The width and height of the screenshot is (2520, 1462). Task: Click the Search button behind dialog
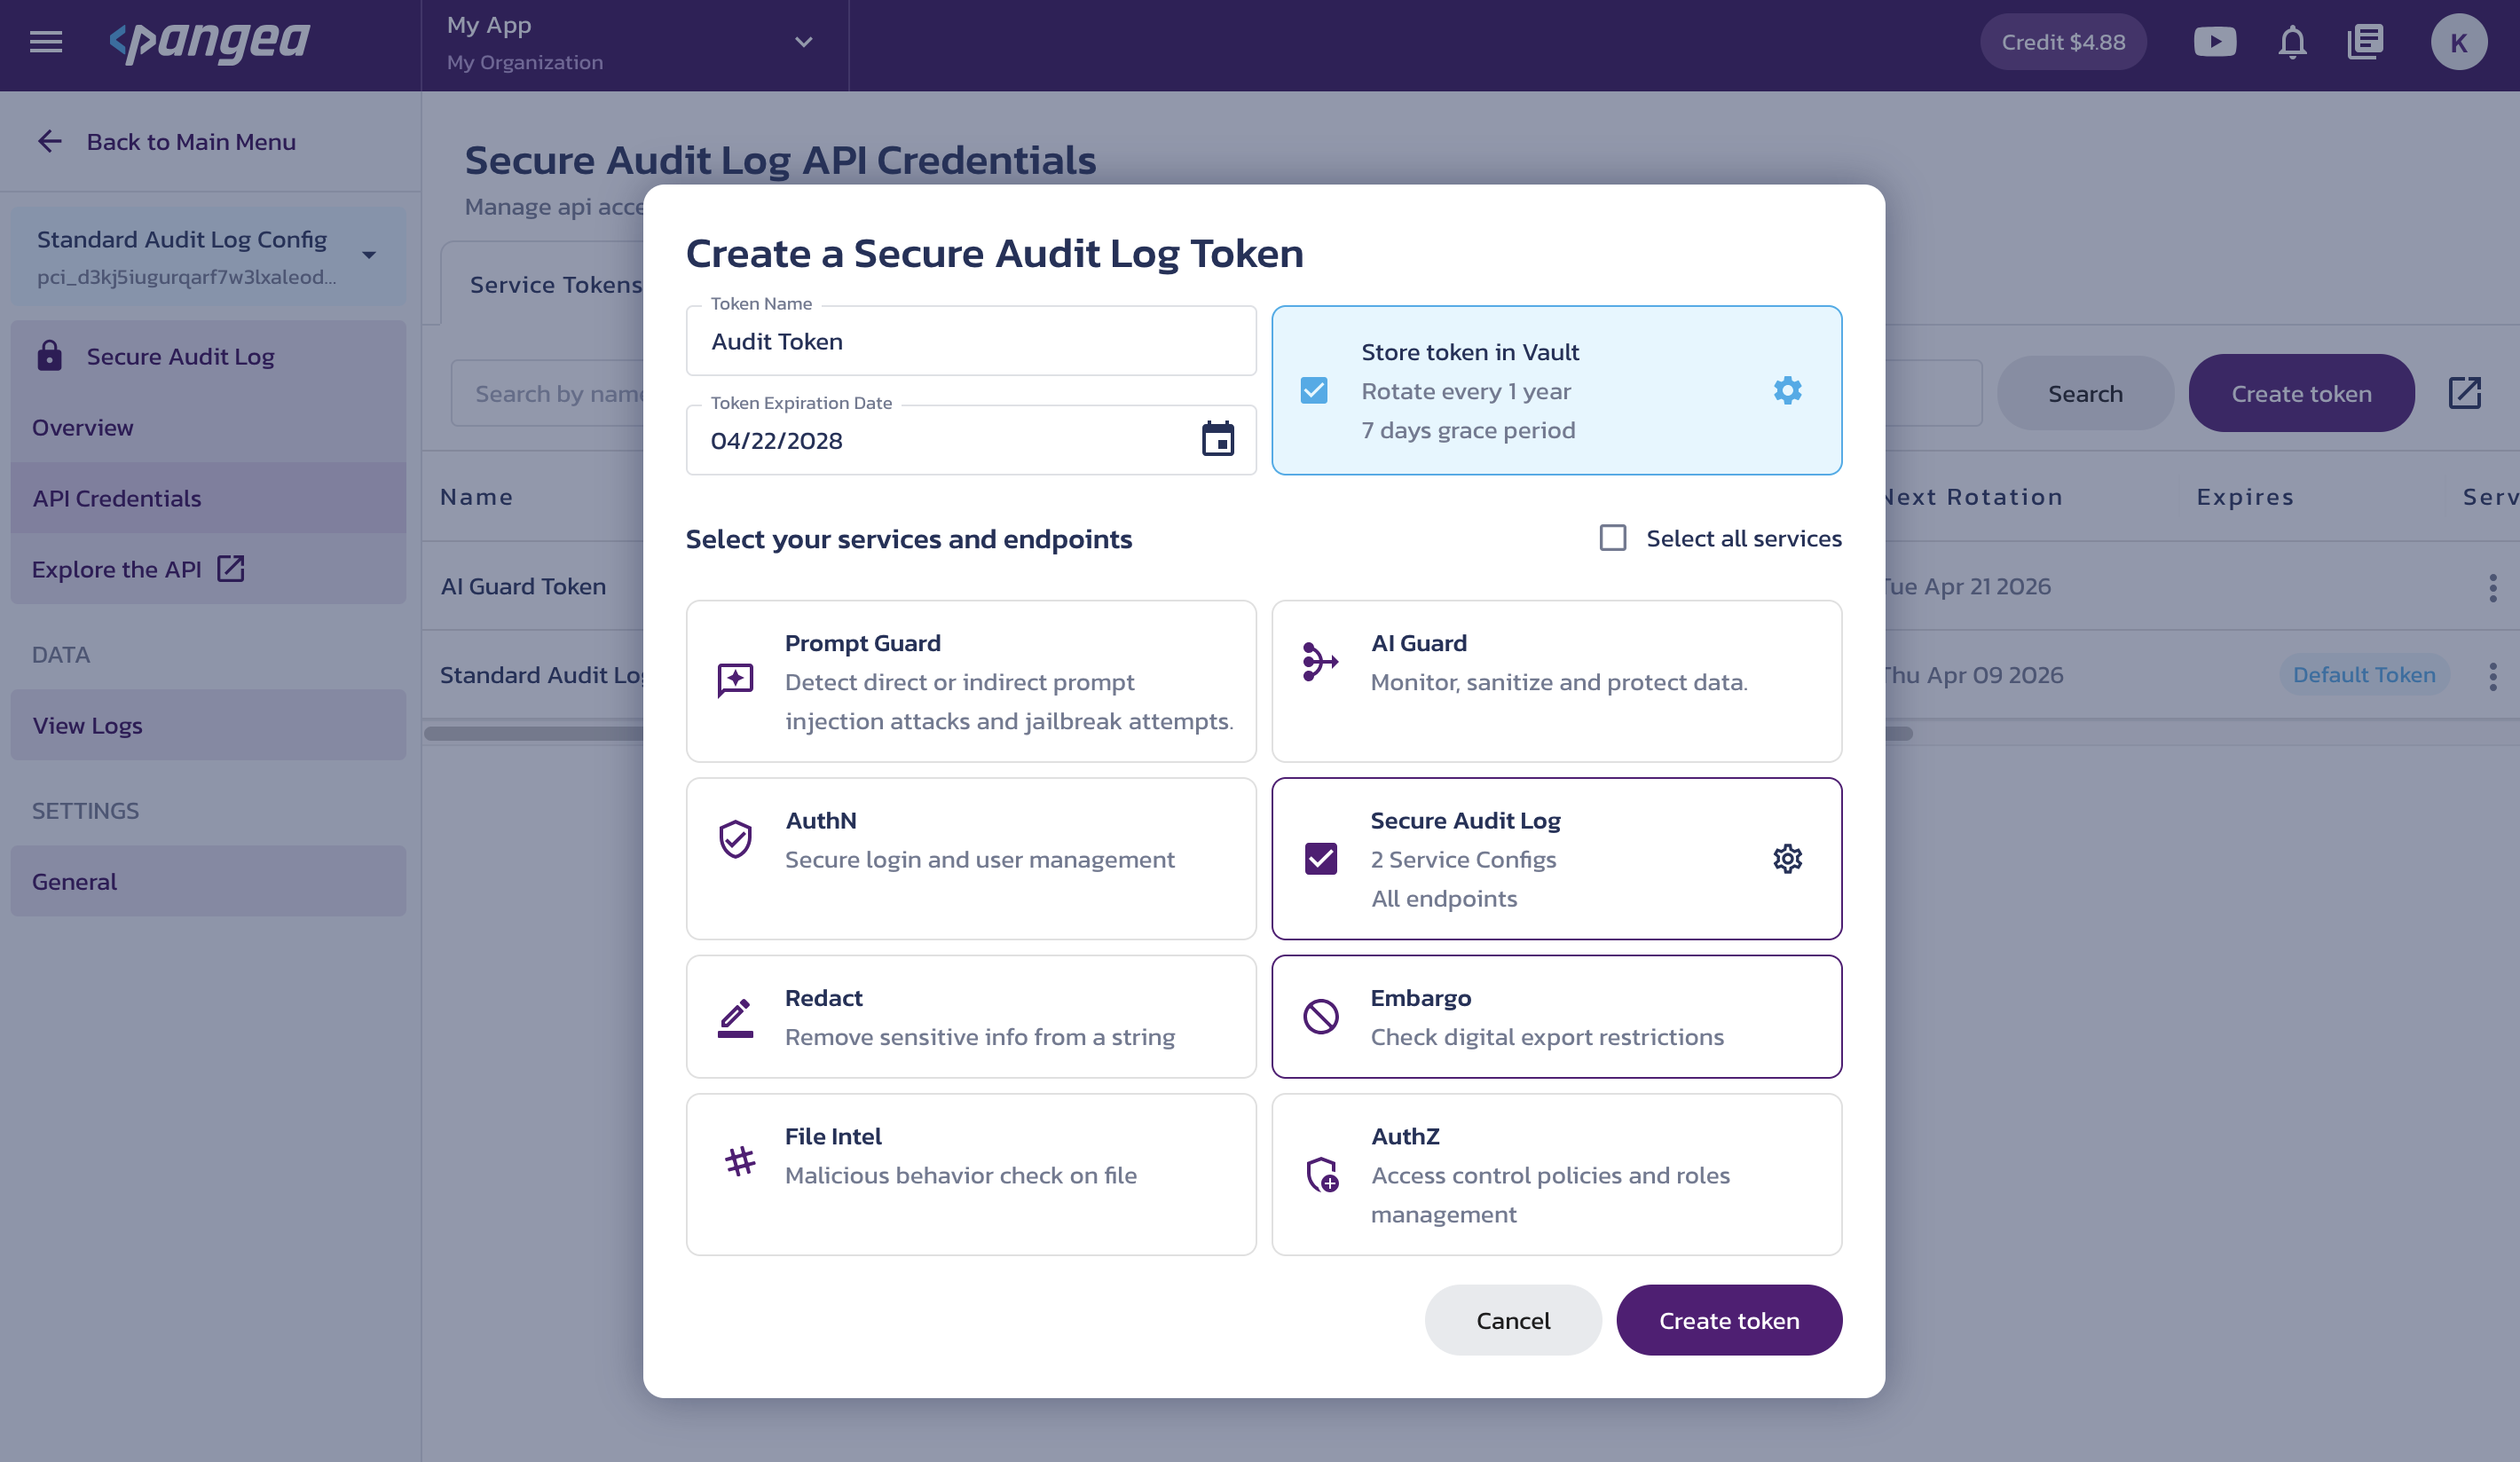pyautogui.click(x=2085, y=393)
